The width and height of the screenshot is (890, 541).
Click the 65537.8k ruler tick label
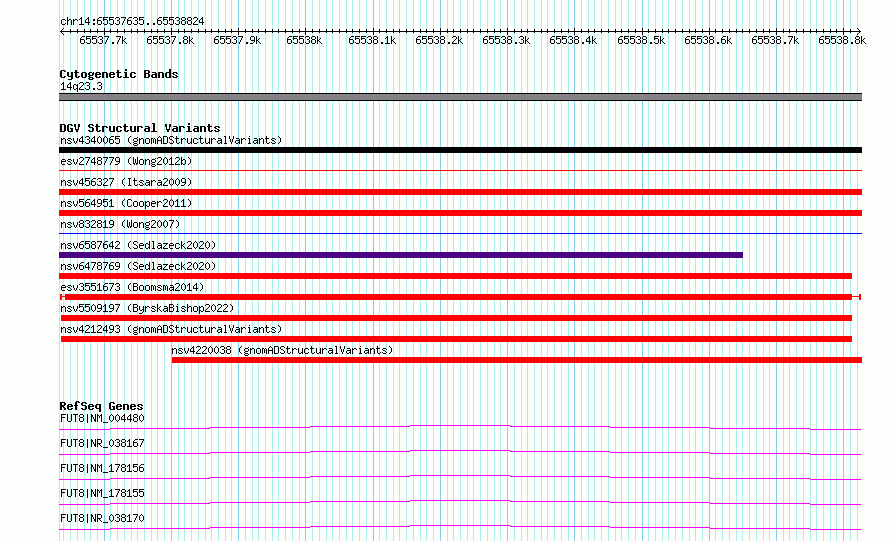click(x=170, y=41)
